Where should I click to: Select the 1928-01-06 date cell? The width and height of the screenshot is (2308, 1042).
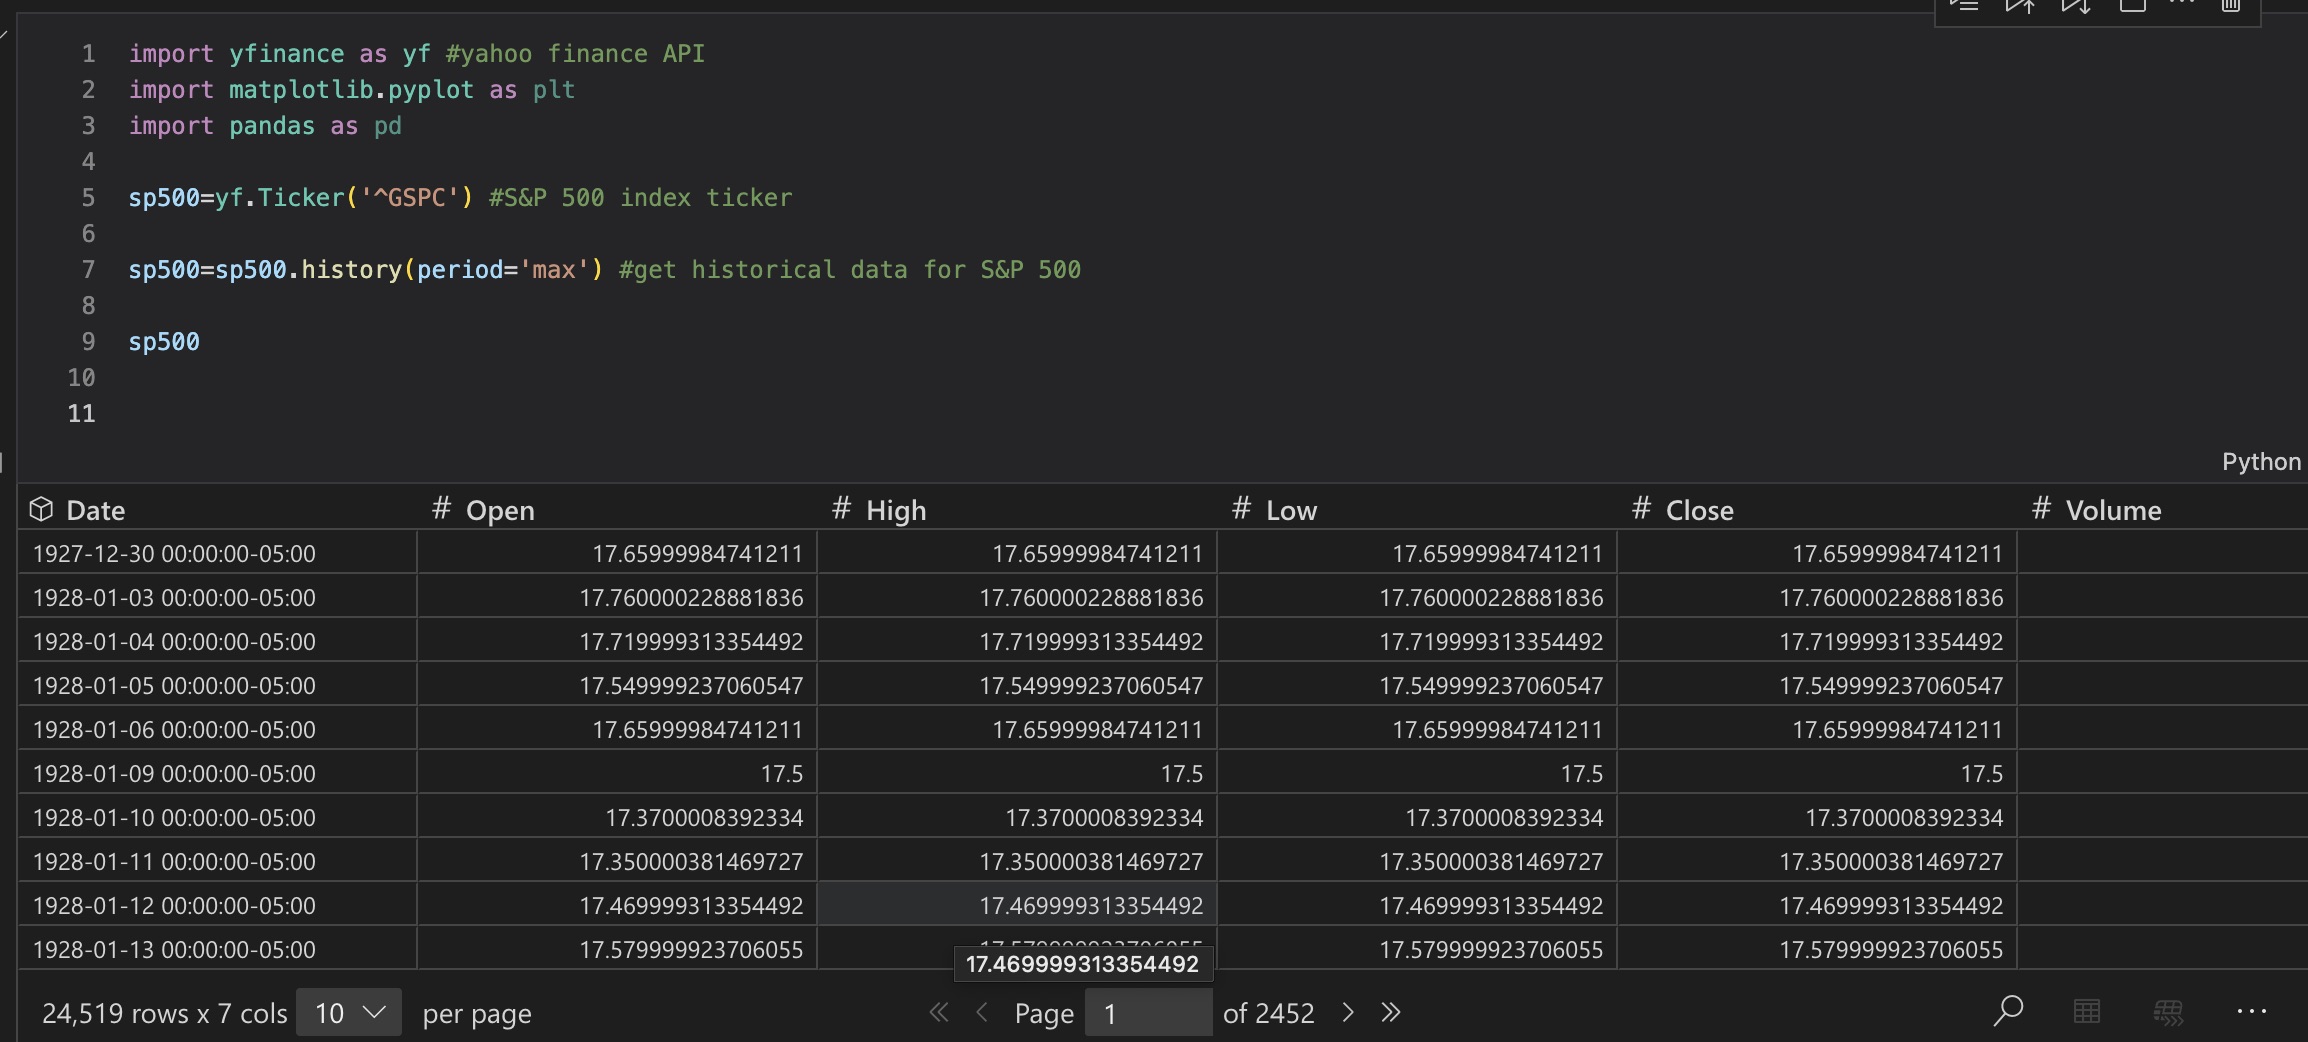click(217, 729)
